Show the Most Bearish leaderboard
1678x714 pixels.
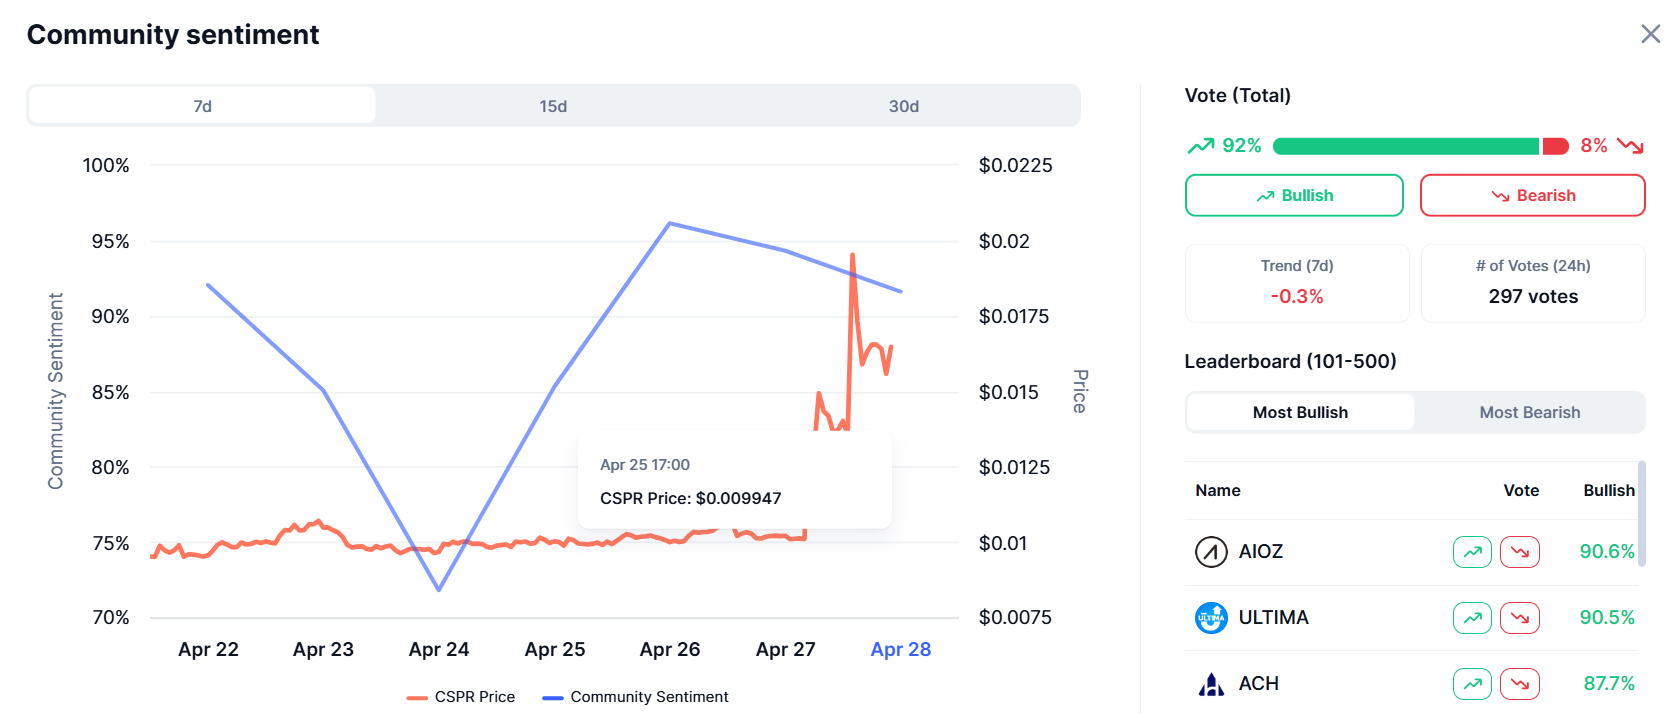tap(1529, 412)
